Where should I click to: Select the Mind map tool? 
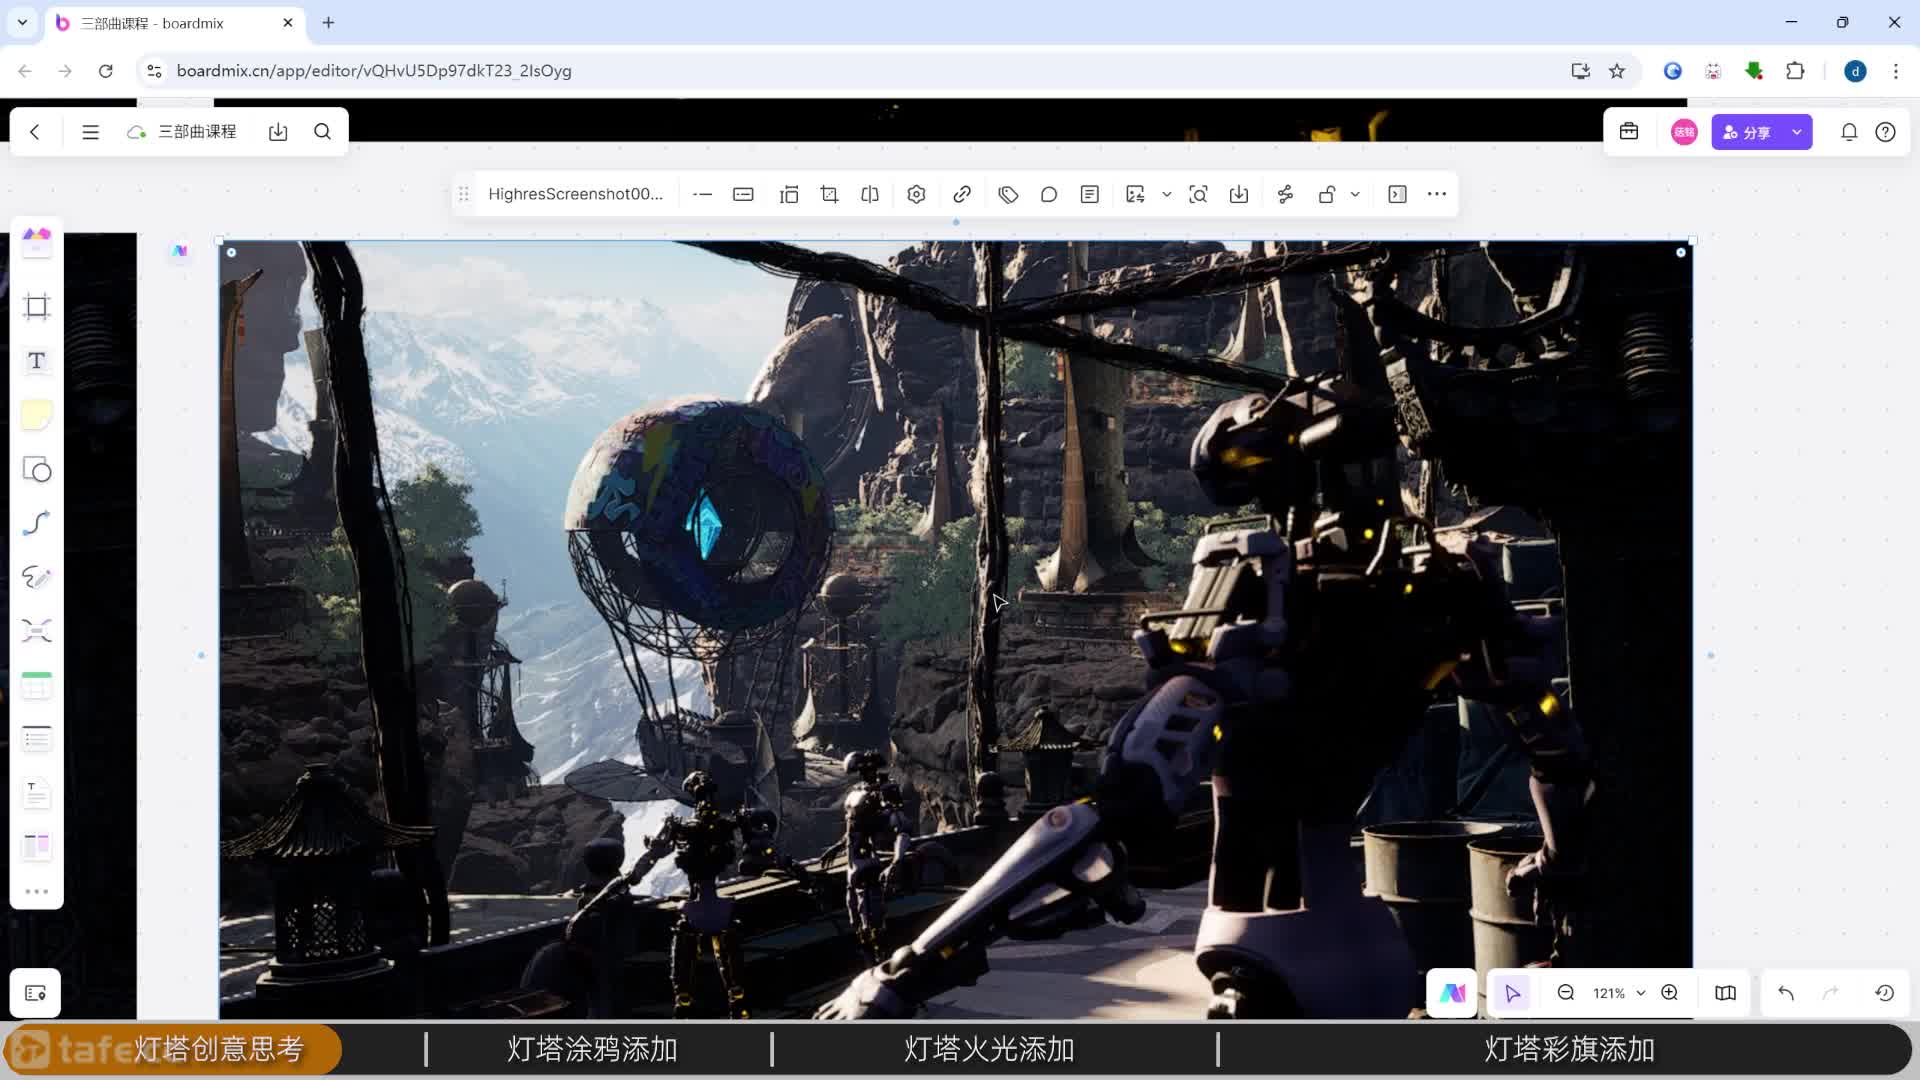(x=37, y=631)
